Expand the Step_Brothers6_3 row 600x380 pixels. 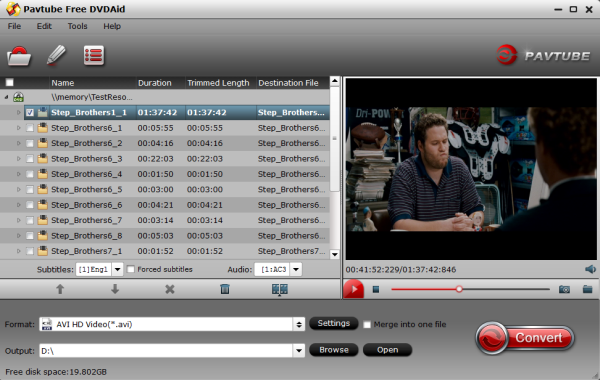pos(18,159)
